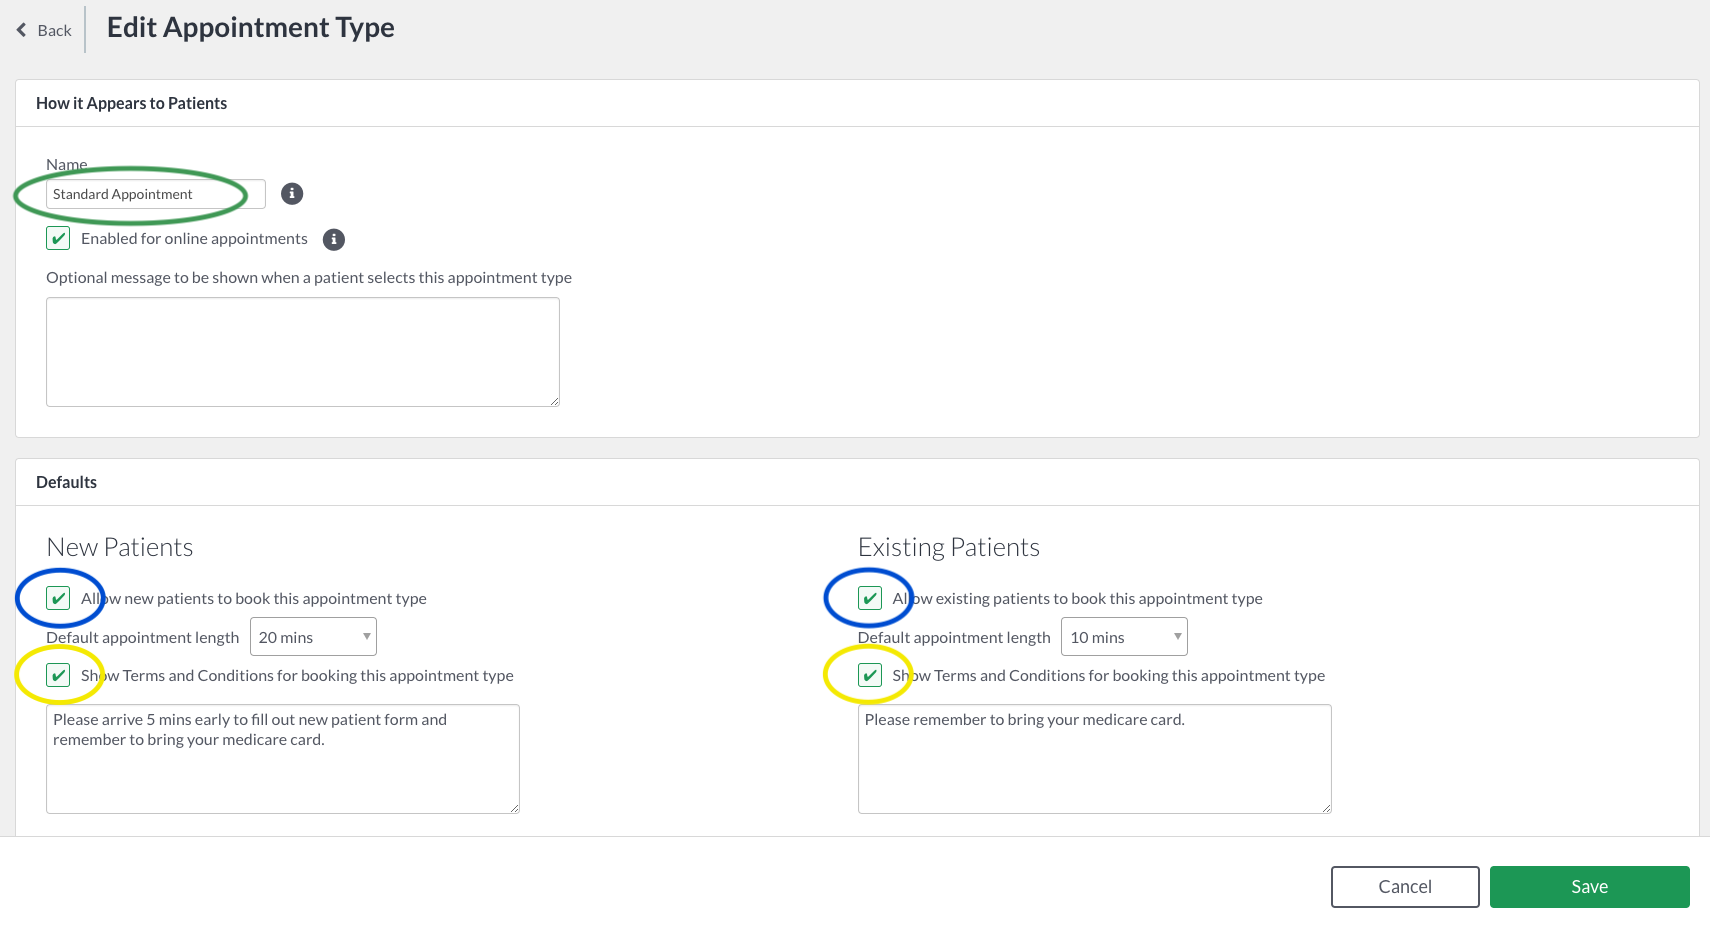This screenshot has width=1710, height=926.
Task: Toggle Allow existing patients to book checkbox
Action: (870, 598)
